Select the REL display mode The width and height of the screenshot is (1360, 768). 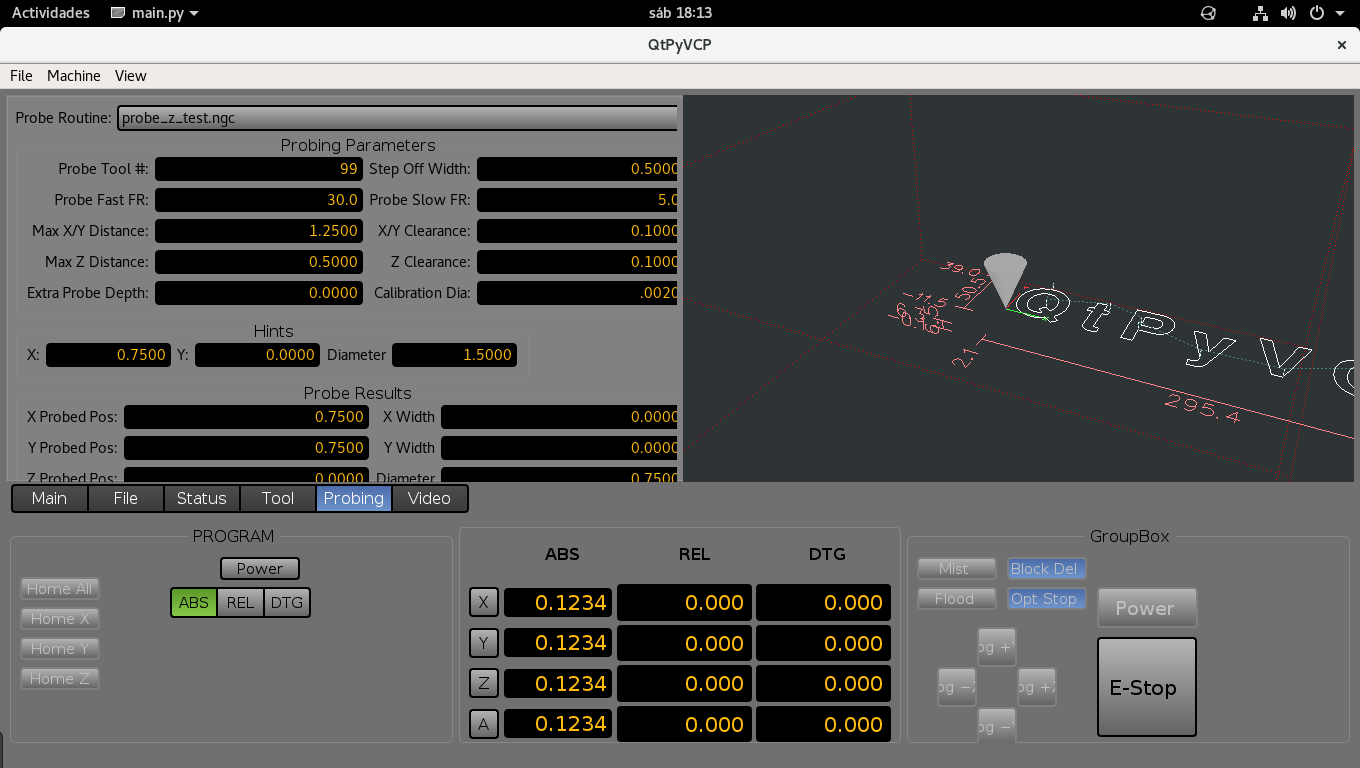pos(240,602)
